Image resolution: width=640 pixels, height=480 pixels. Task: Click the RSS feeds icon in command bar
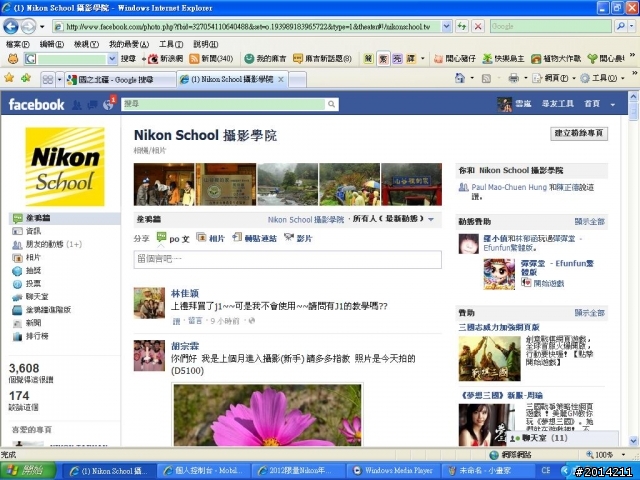point(486,78)
